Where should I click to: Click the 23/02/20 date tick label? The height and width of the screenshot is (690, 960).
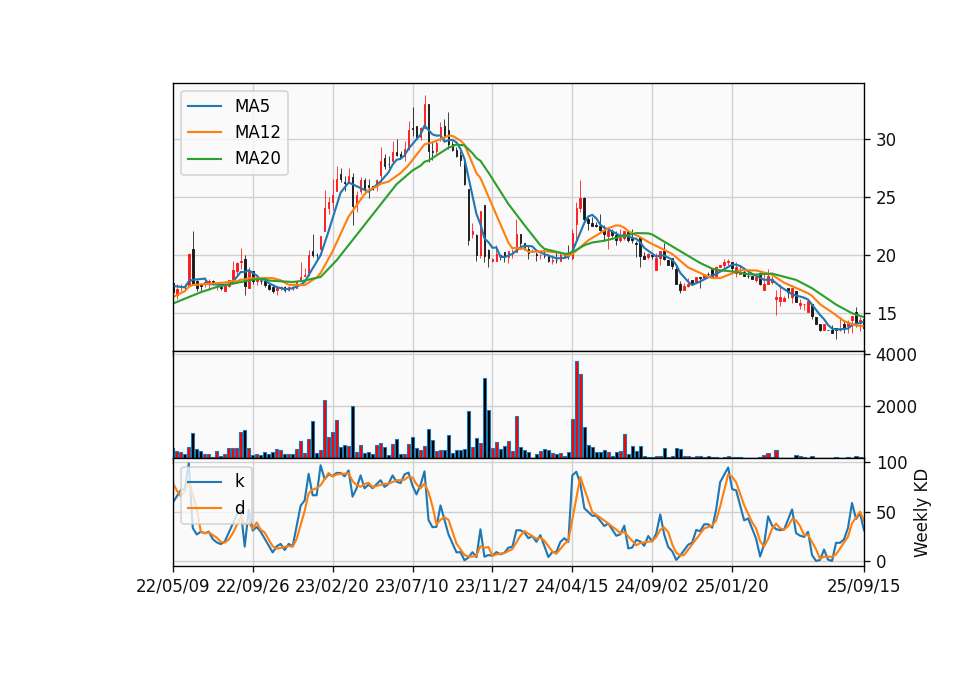coord(332,586)
